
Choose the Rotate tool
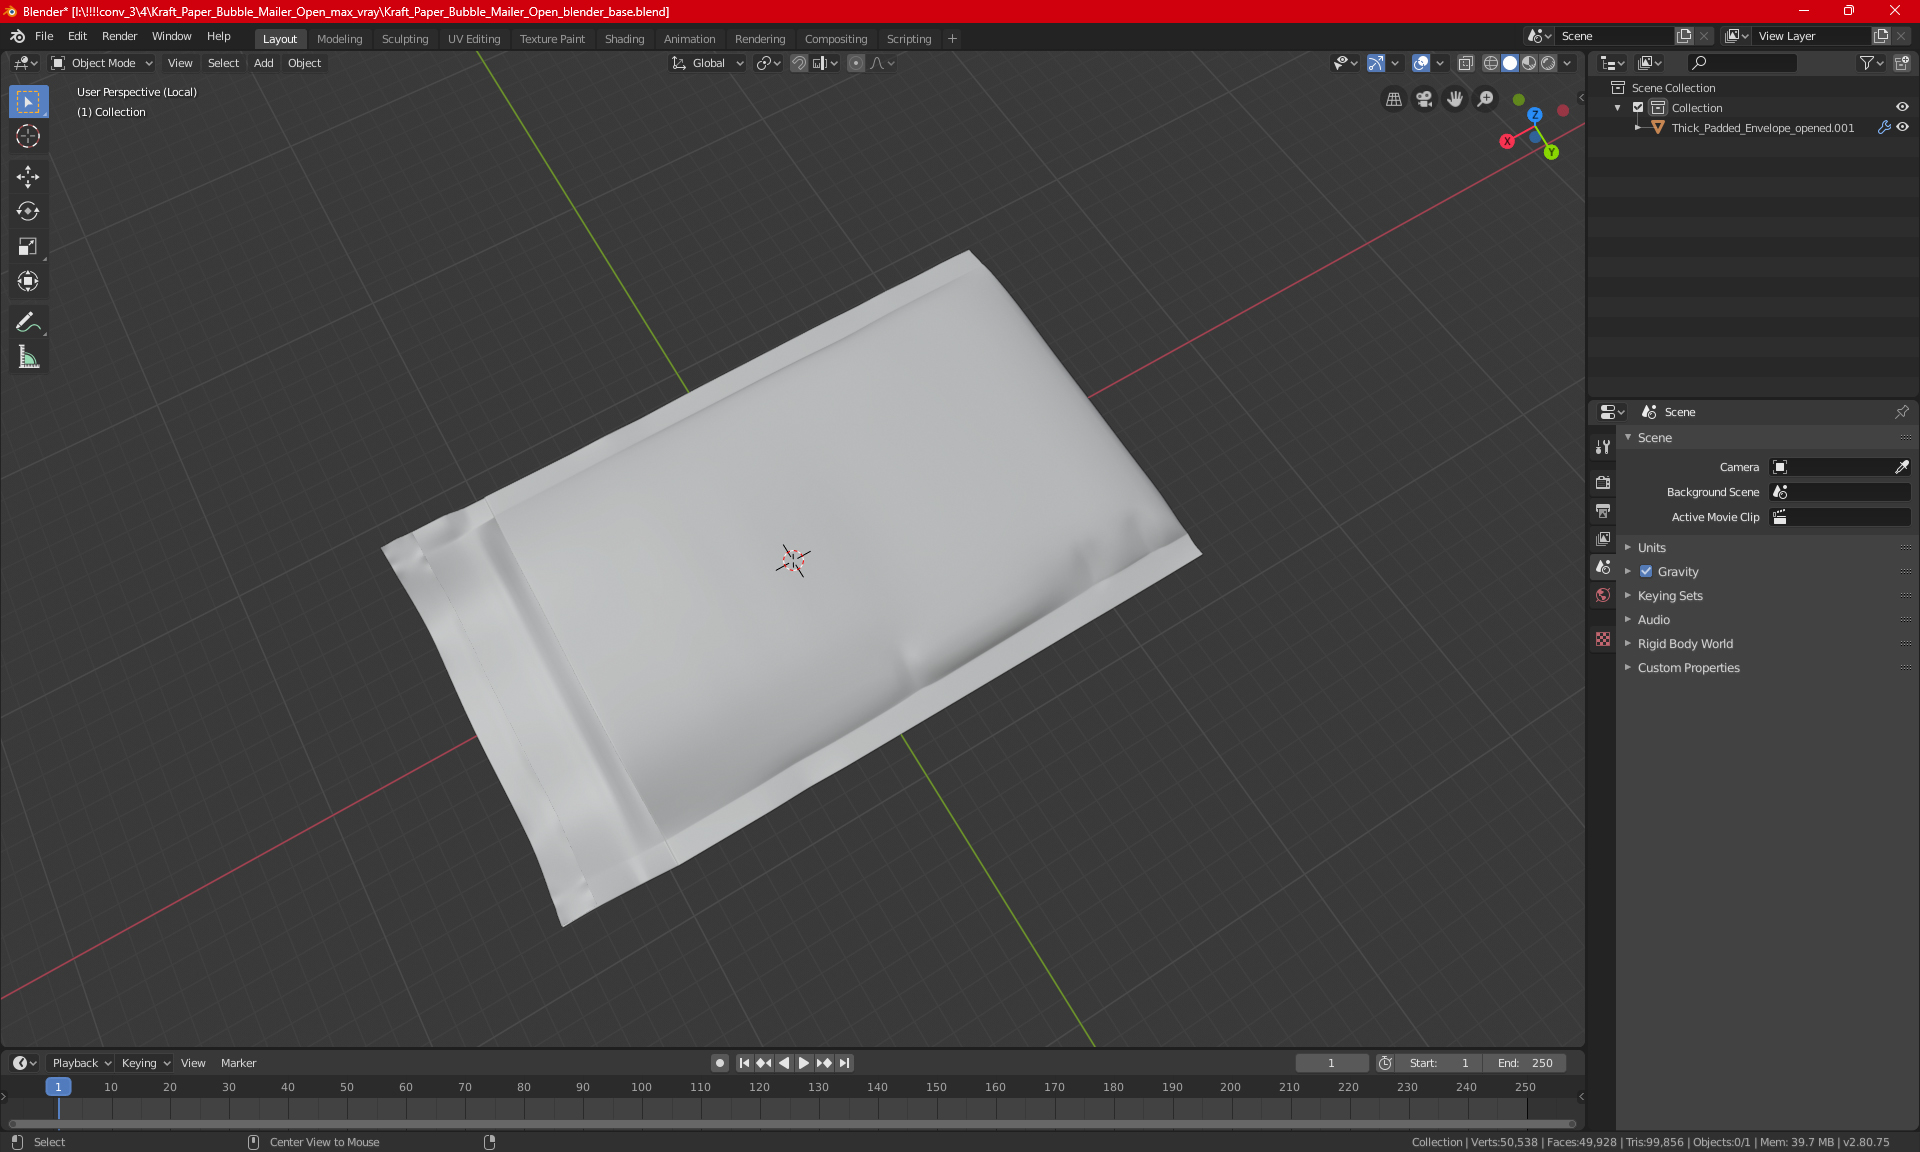(28, 211)
